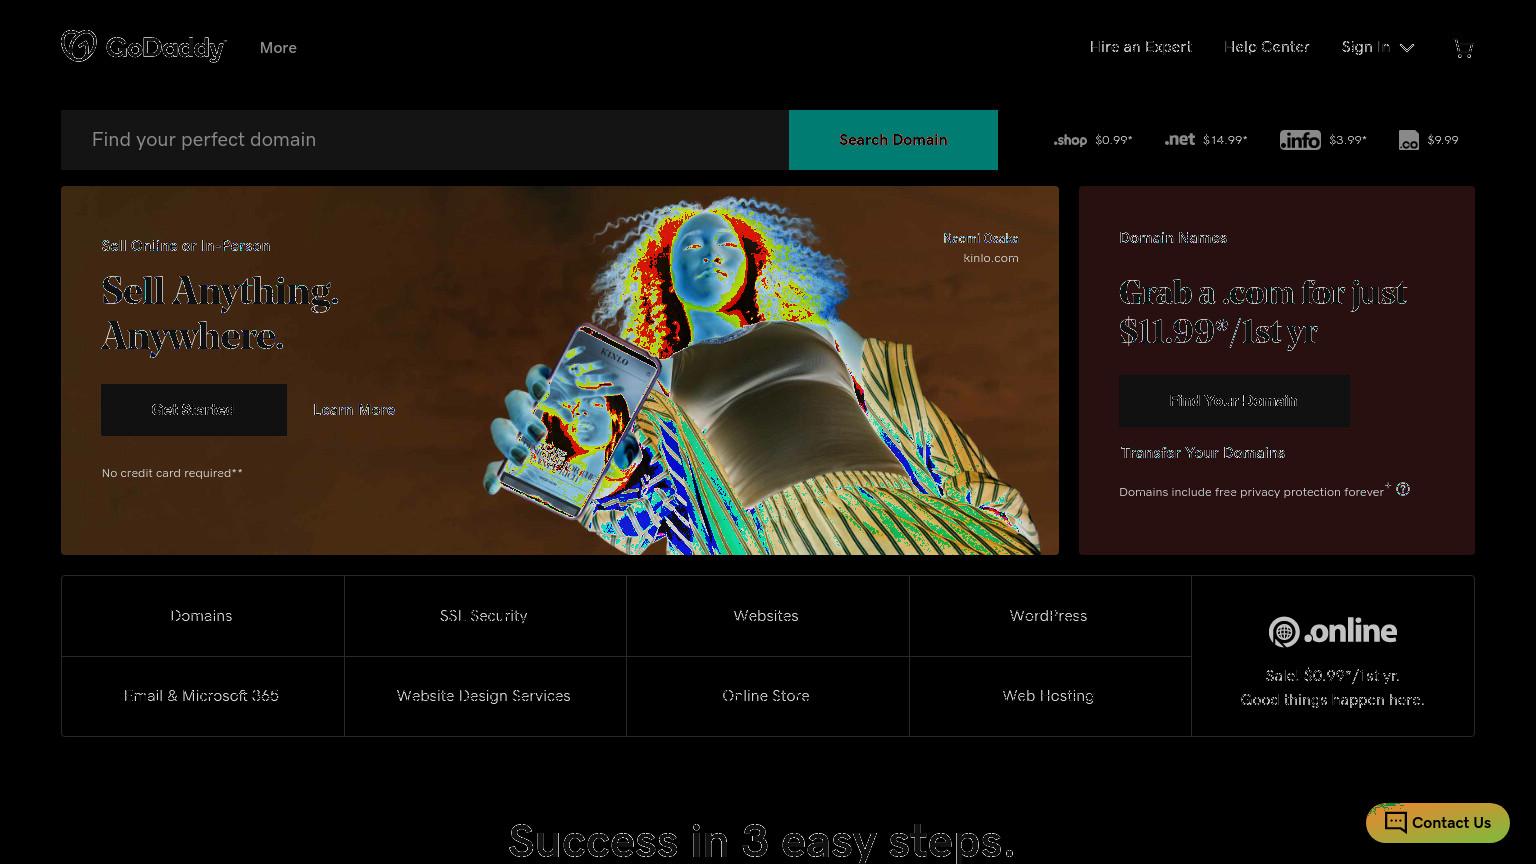The height and width of the screenshot is (864, 1536).
Task: Click the No credit card required note
Action: [172, 473]
